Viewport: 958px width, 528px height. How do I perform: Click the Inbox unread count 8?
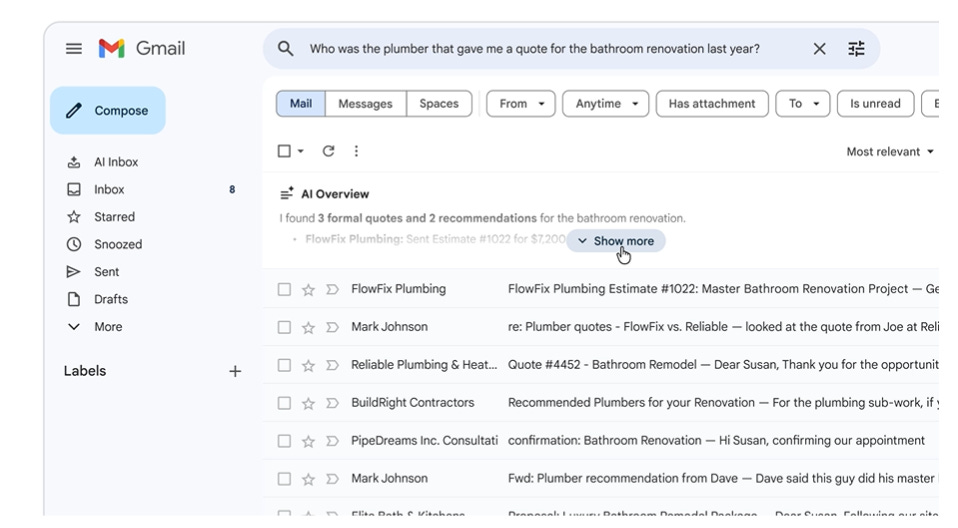tap(232, 189)
